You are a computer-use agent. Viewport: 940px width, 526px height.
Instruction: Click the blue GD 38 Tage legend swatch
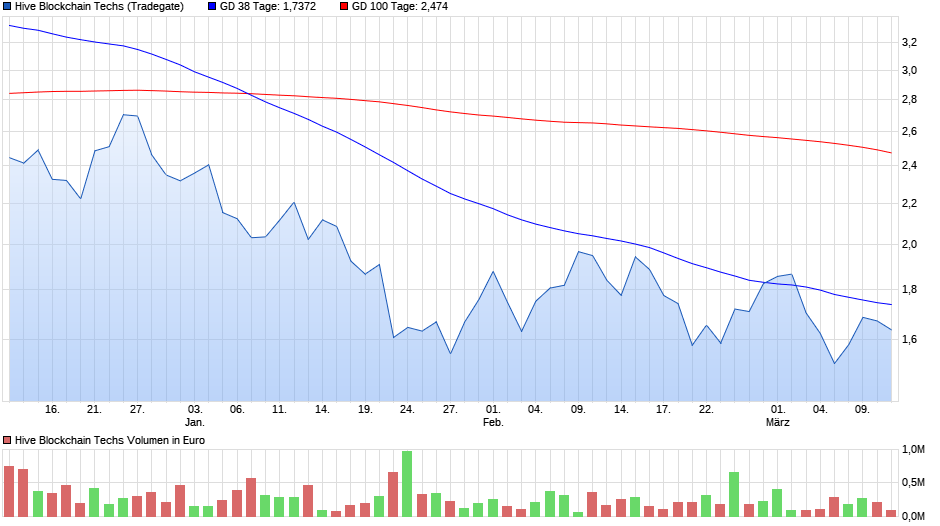212,6
